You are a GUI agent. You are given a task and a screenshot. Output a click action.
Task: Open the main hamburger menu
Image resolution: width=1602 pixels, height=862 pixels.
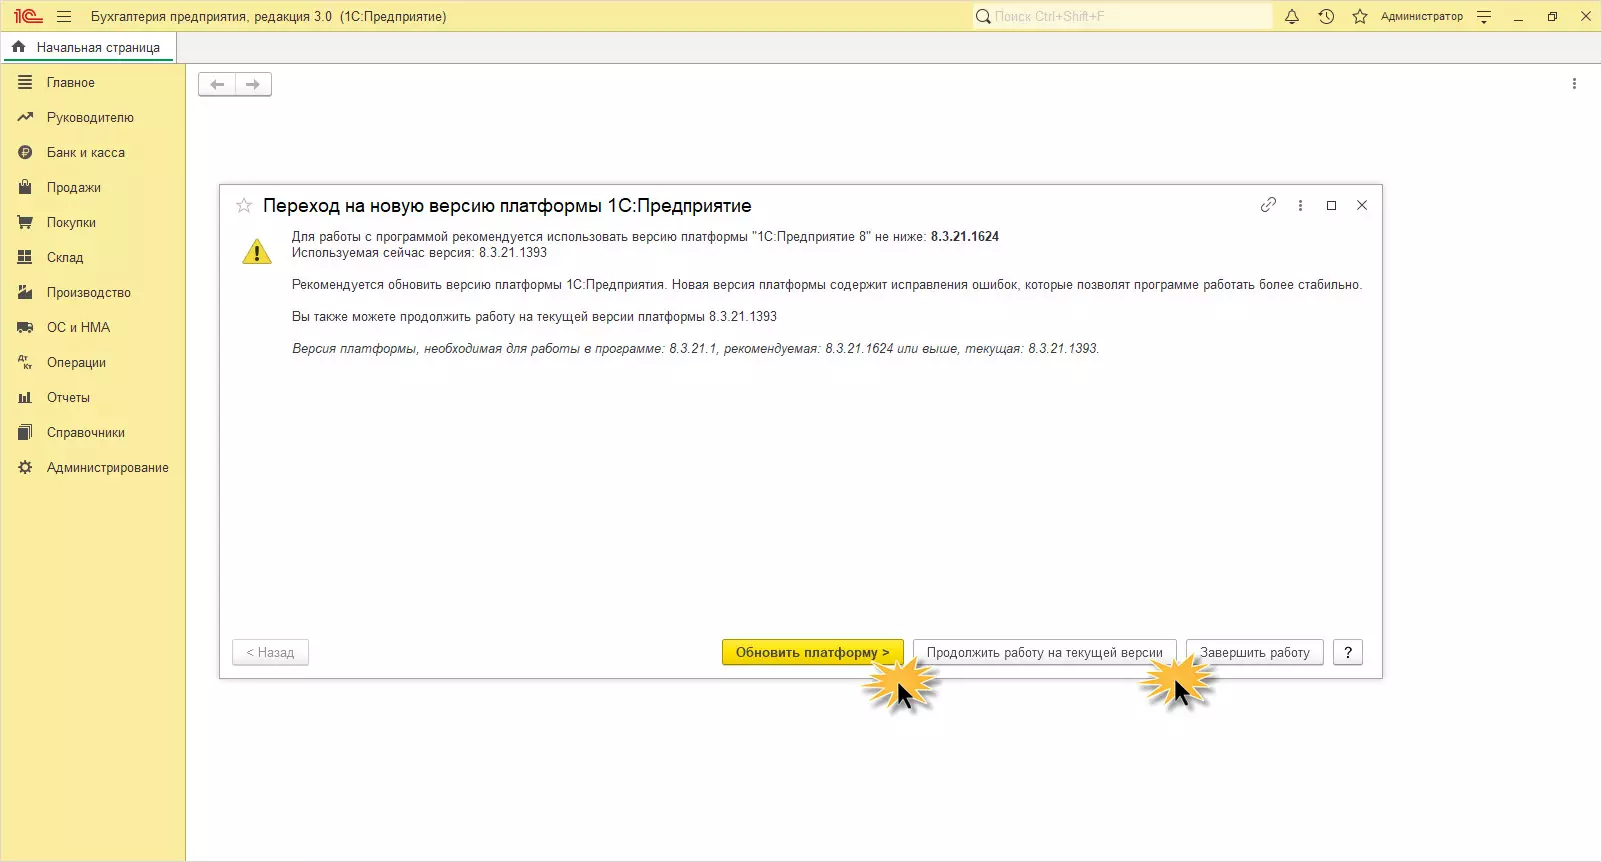pyautogui.click(x=64, y=16)
